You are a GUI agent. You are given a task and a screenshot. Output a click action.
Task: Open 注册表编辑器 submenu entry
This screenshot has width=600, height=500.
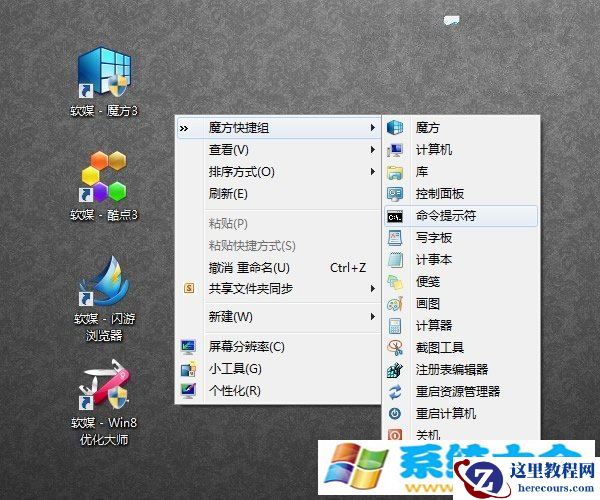click(x=461, y=370)
